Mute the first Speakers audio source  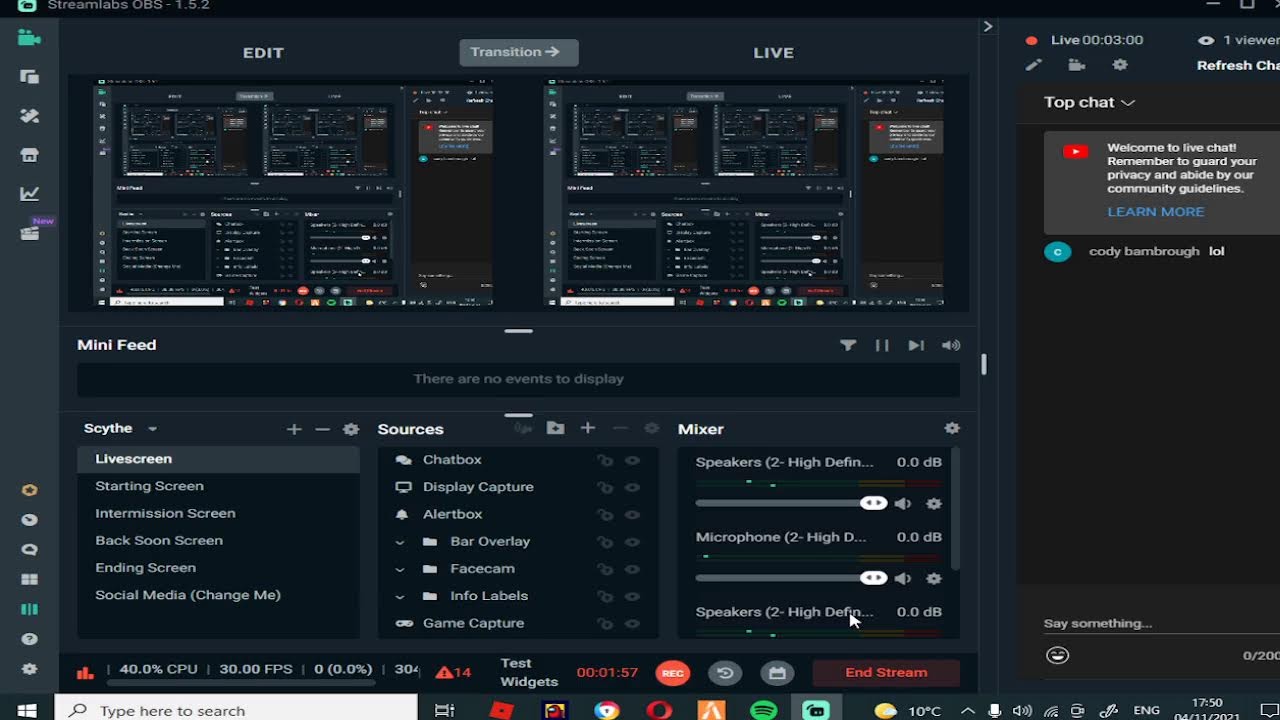[x=903, y=503]
